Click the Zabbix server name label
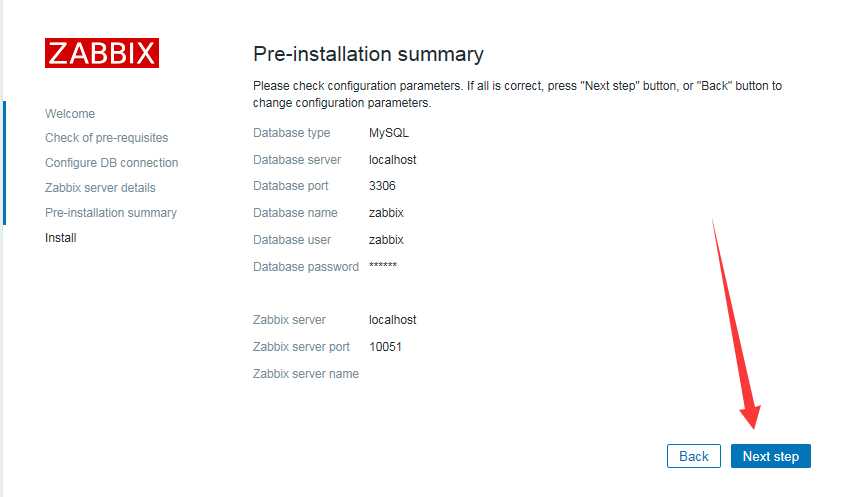The image size is (846, 497). (x=305, y=373)
